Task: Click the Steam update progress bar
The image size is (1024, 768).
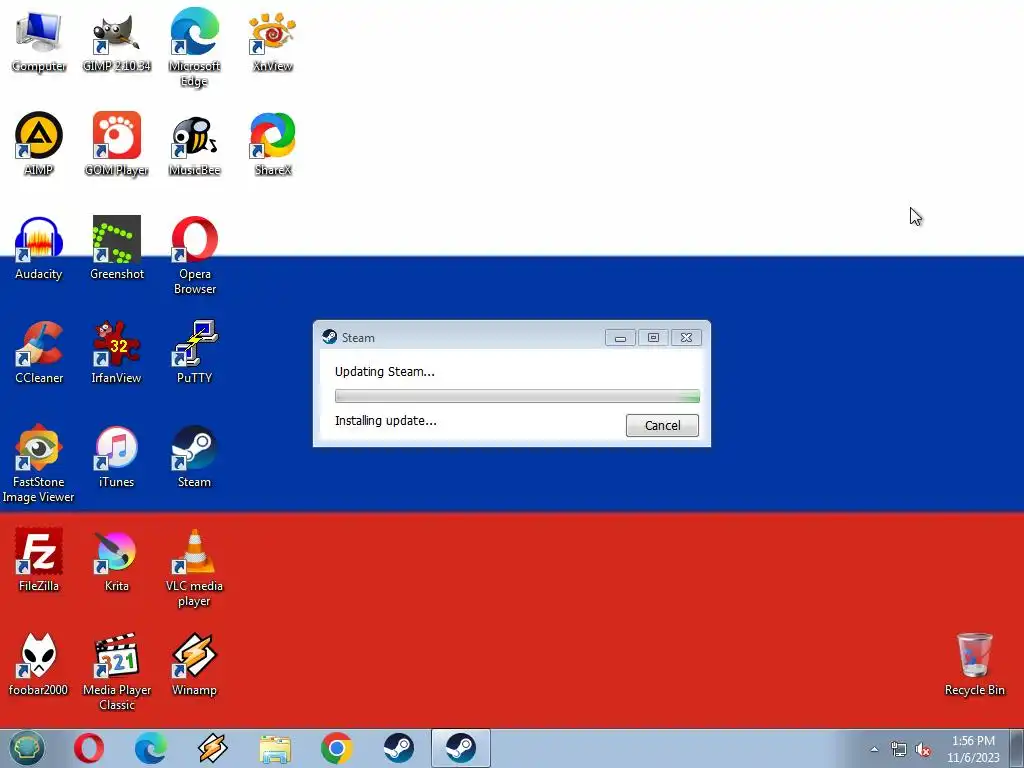Action: 517,396
